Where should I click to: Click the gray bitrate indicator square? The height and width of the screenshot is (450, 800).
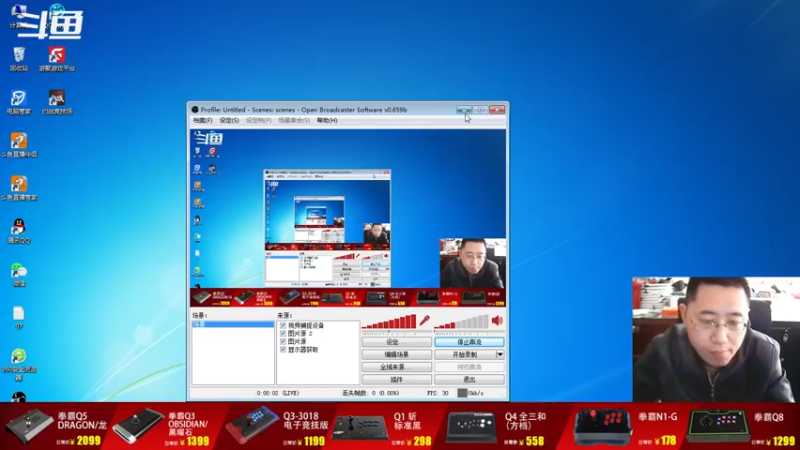click(x=462, y=393)
